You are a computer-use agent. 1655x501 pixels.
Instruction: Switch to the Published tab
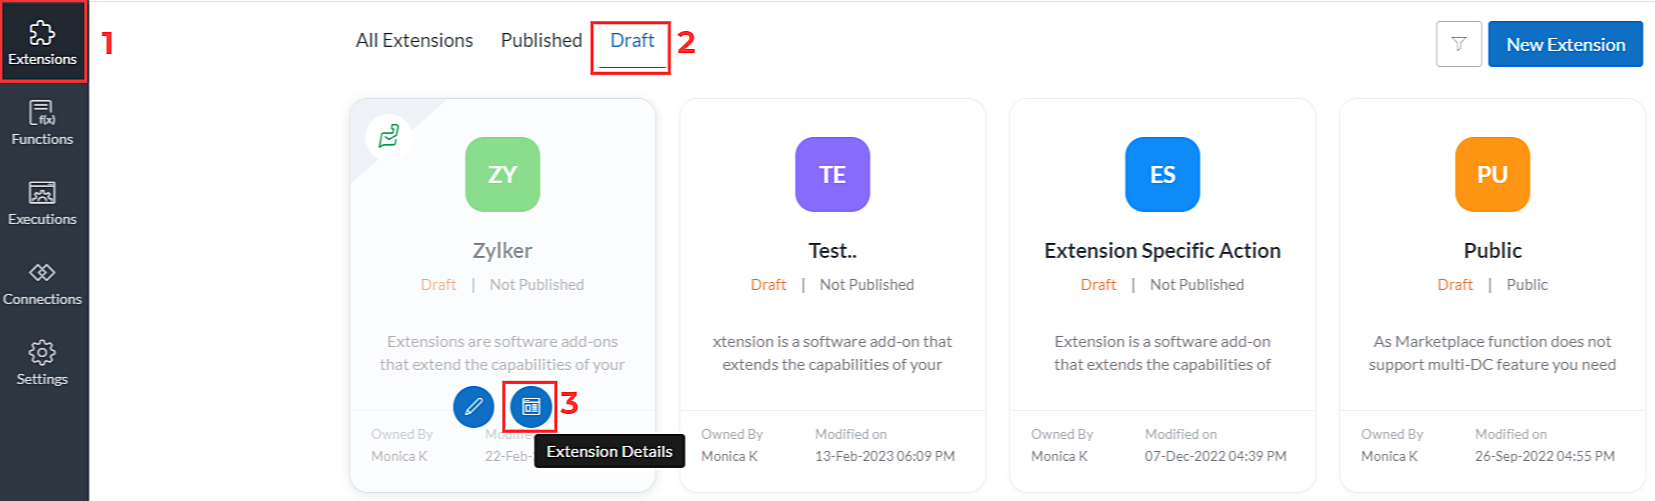[541, 41]
